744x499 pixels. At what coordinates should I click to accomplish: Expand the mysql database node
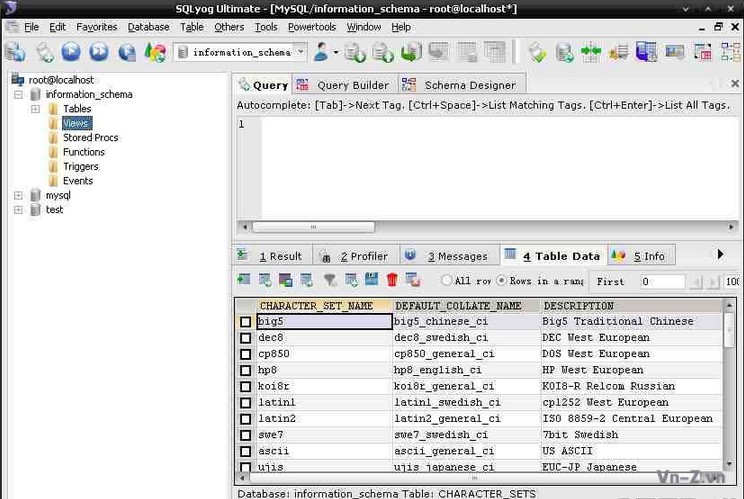pos(18,196)
